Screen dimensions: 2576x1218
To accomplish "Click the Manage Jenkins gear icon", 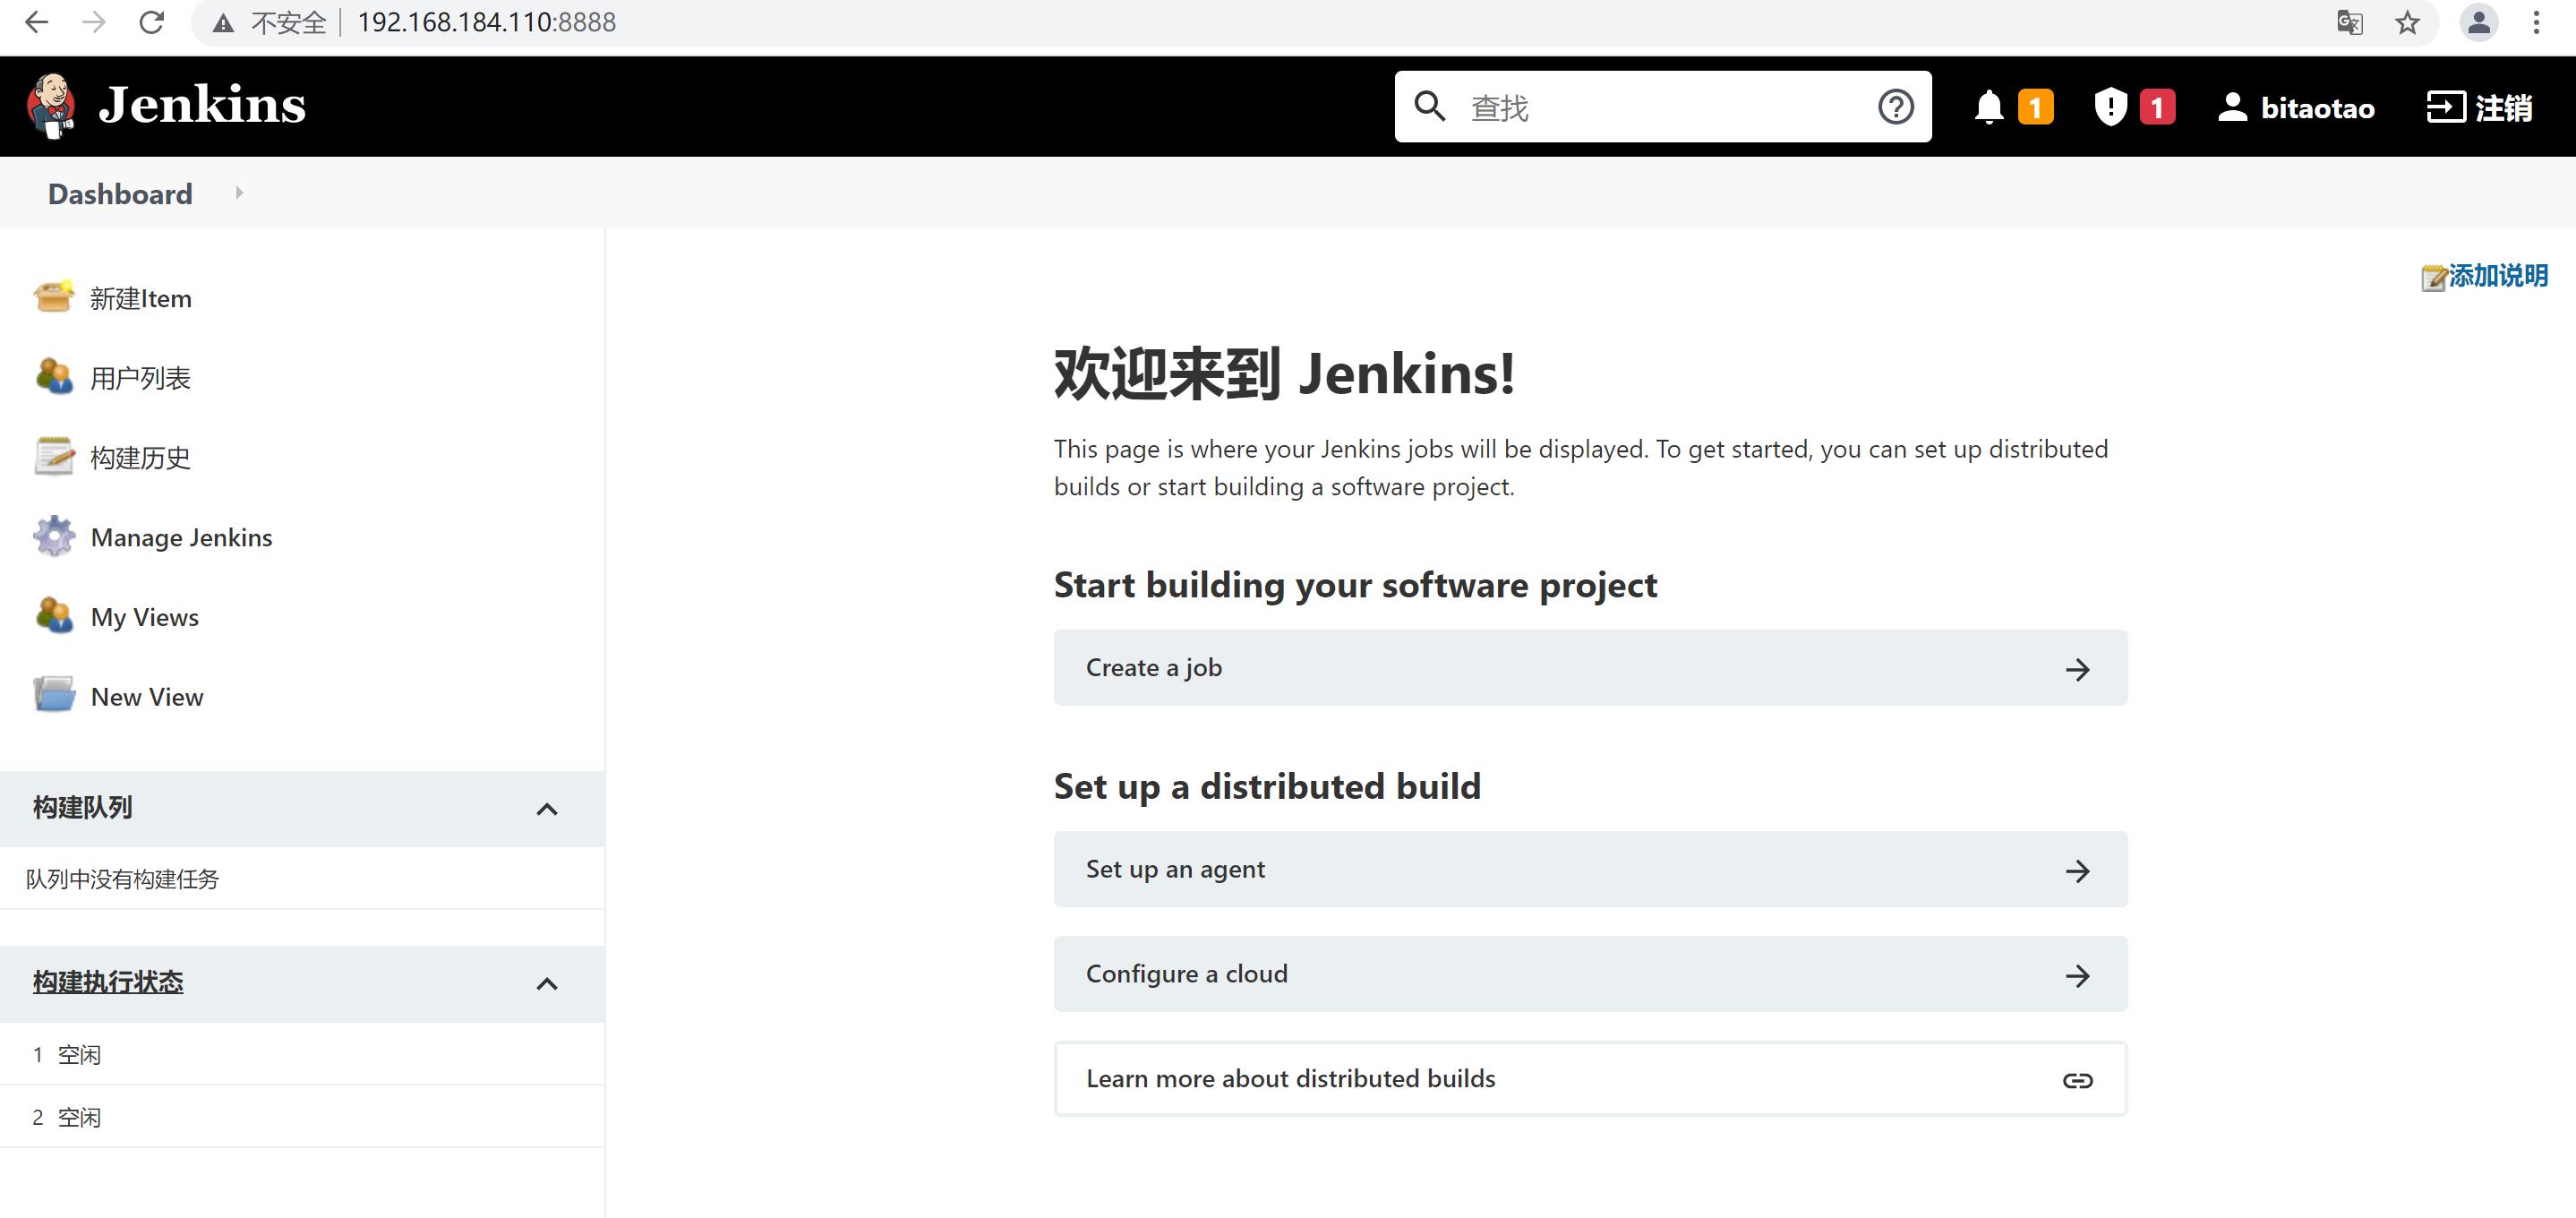I will (53, 537).
